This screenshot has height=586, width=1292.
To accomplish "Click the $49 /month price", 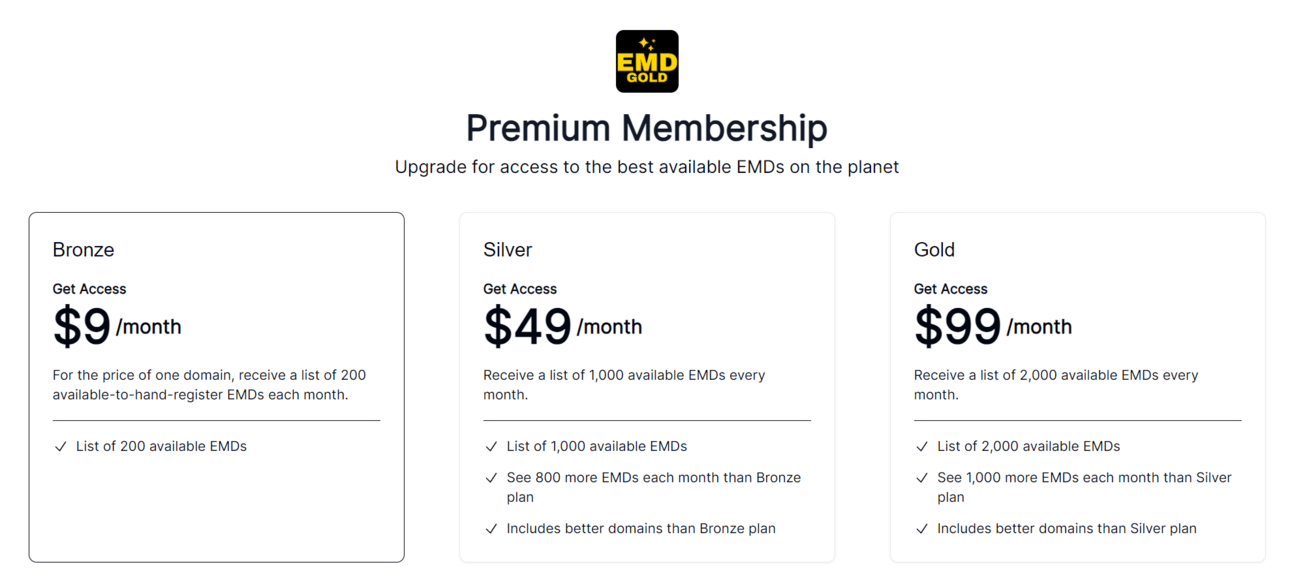I will tap(563, 326).
